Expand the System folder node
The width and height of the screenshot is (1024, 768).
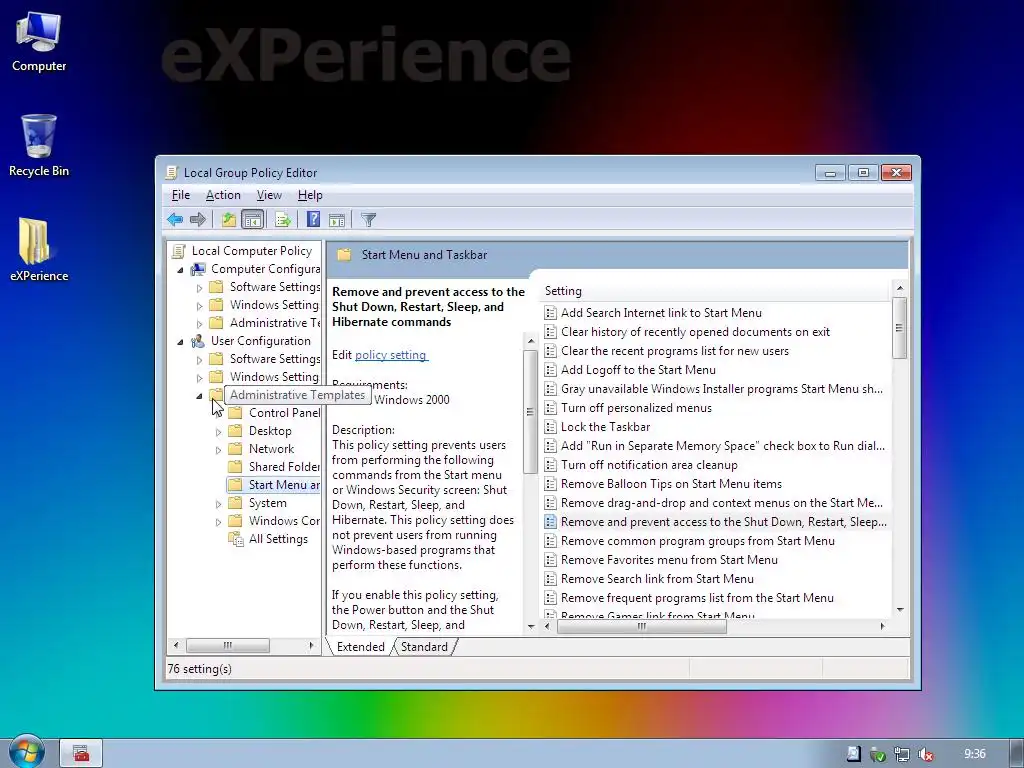coord(219,504)
